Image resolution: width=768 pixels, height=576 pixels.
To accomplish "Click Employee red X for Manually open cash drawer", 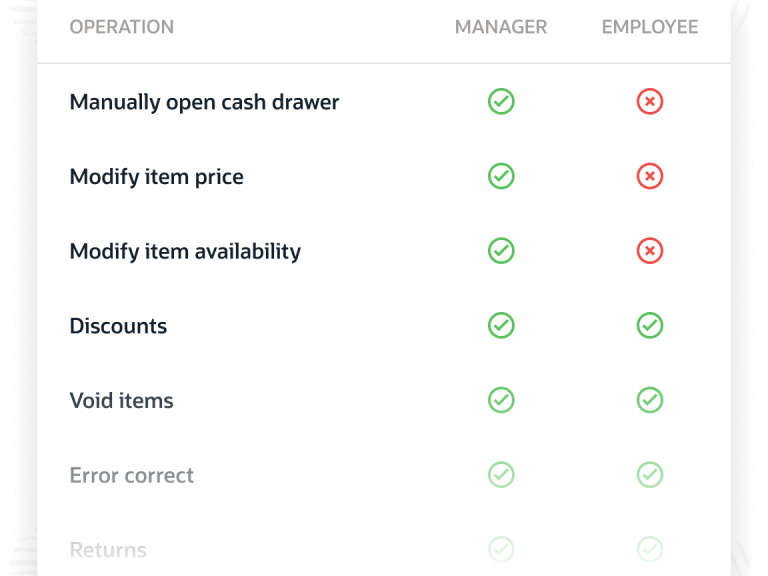I will 650,102.
